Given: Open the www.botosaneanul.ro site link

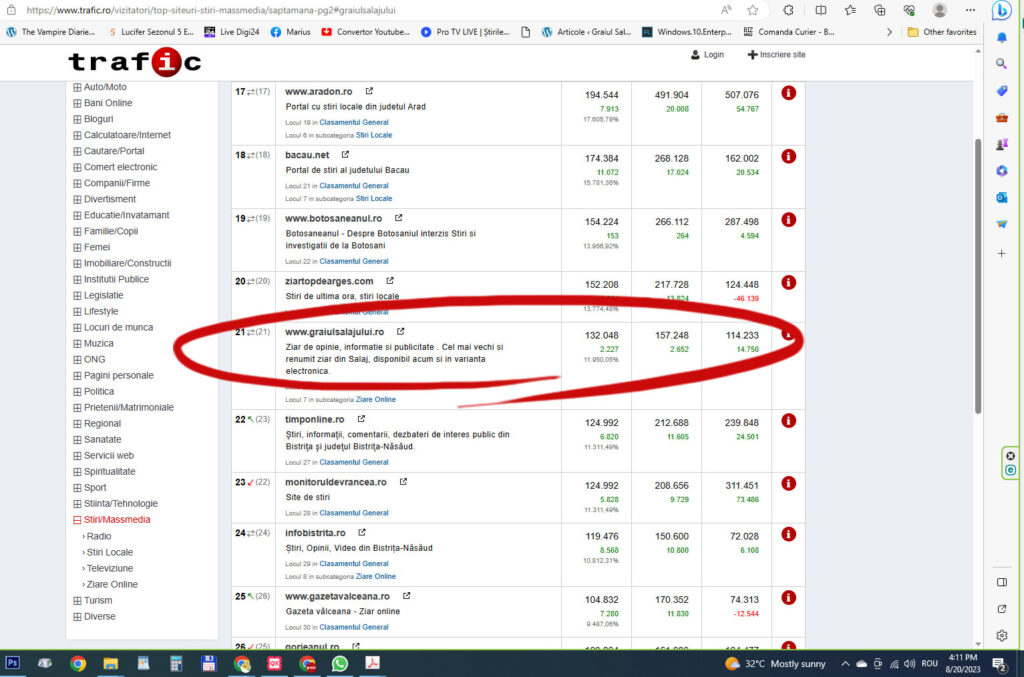Looking at the screenshot, I should tap(338, 218).
